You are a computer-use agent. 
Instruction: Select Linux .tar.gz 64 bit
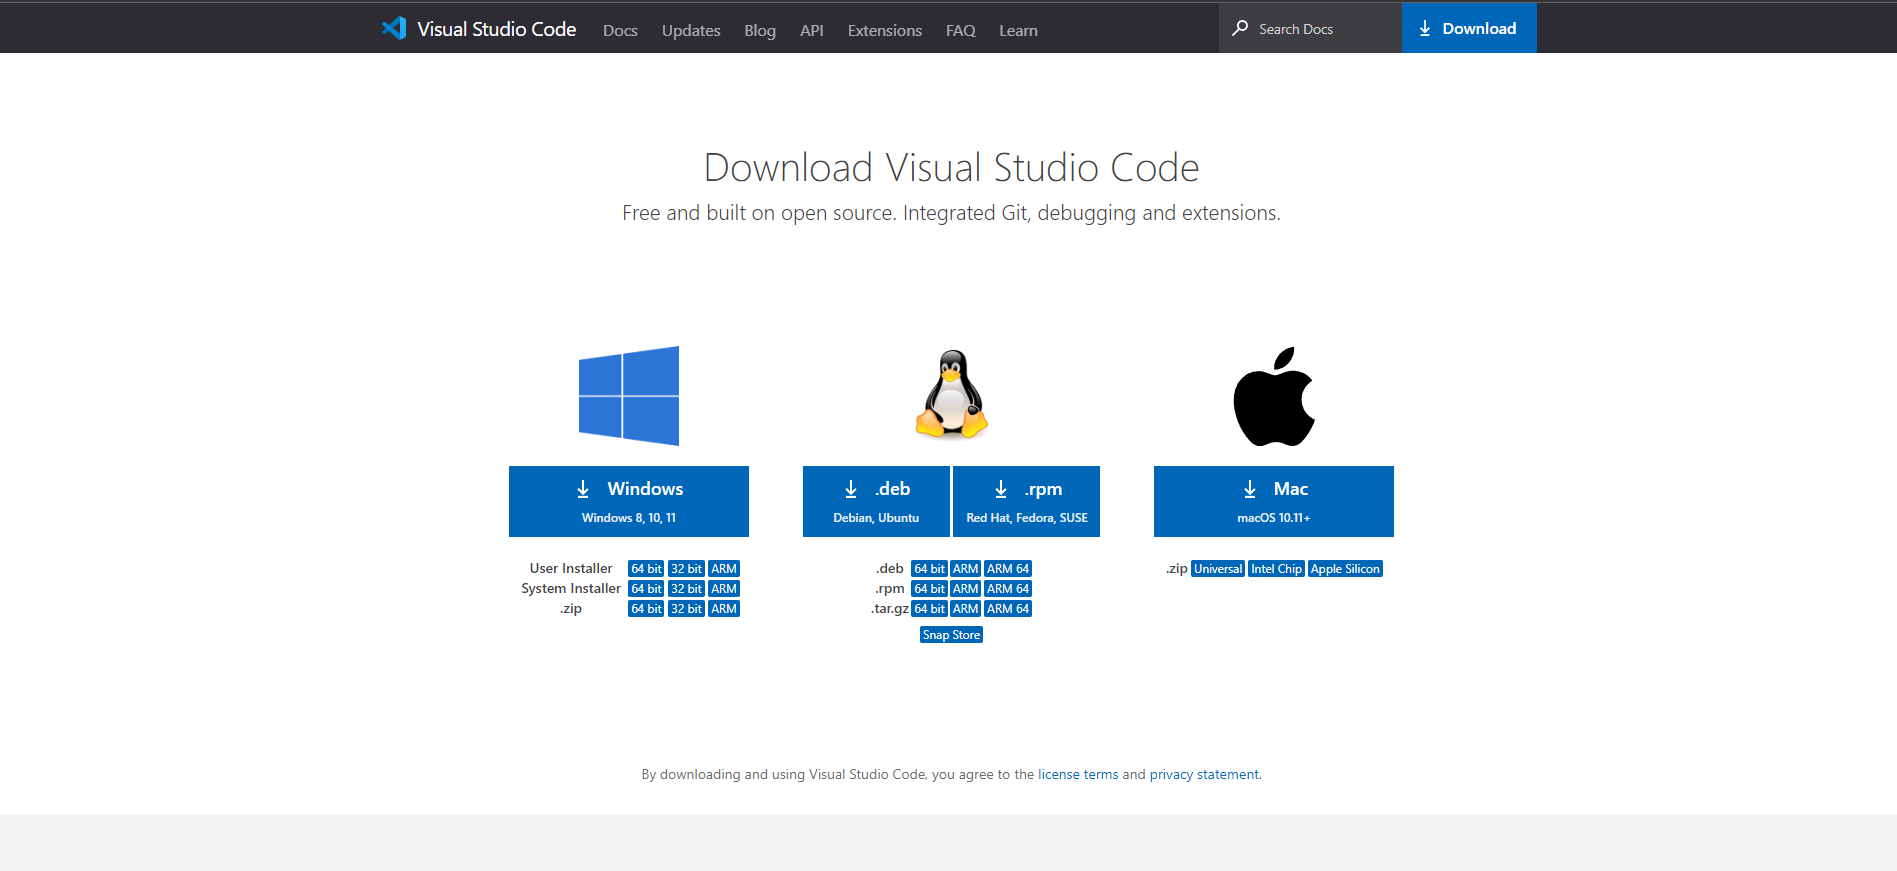[x=930, y=609]
